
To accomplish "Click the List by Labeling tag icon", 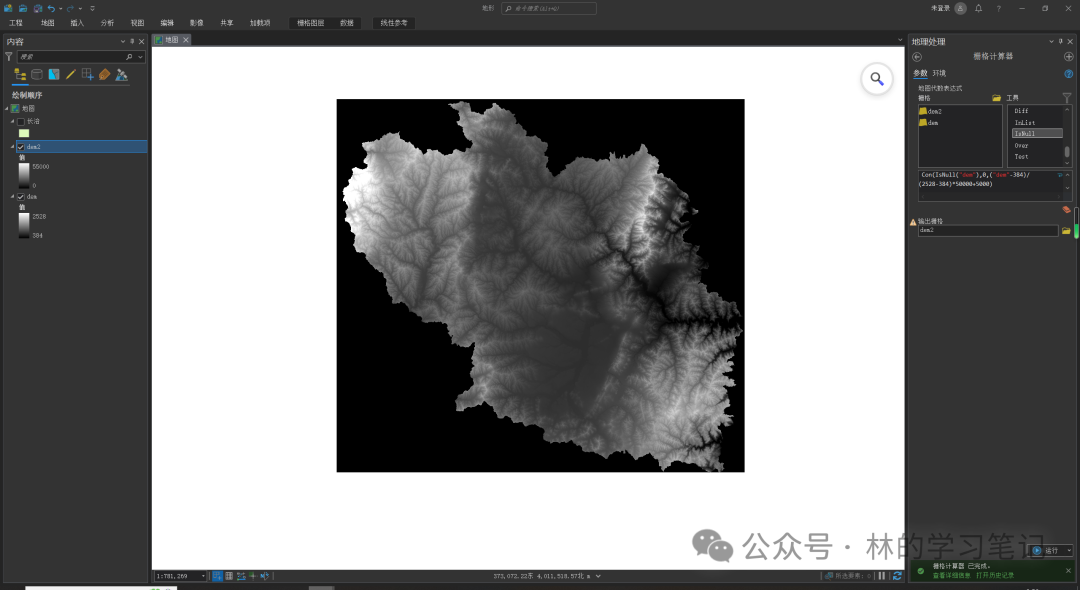I will [104, 74].
